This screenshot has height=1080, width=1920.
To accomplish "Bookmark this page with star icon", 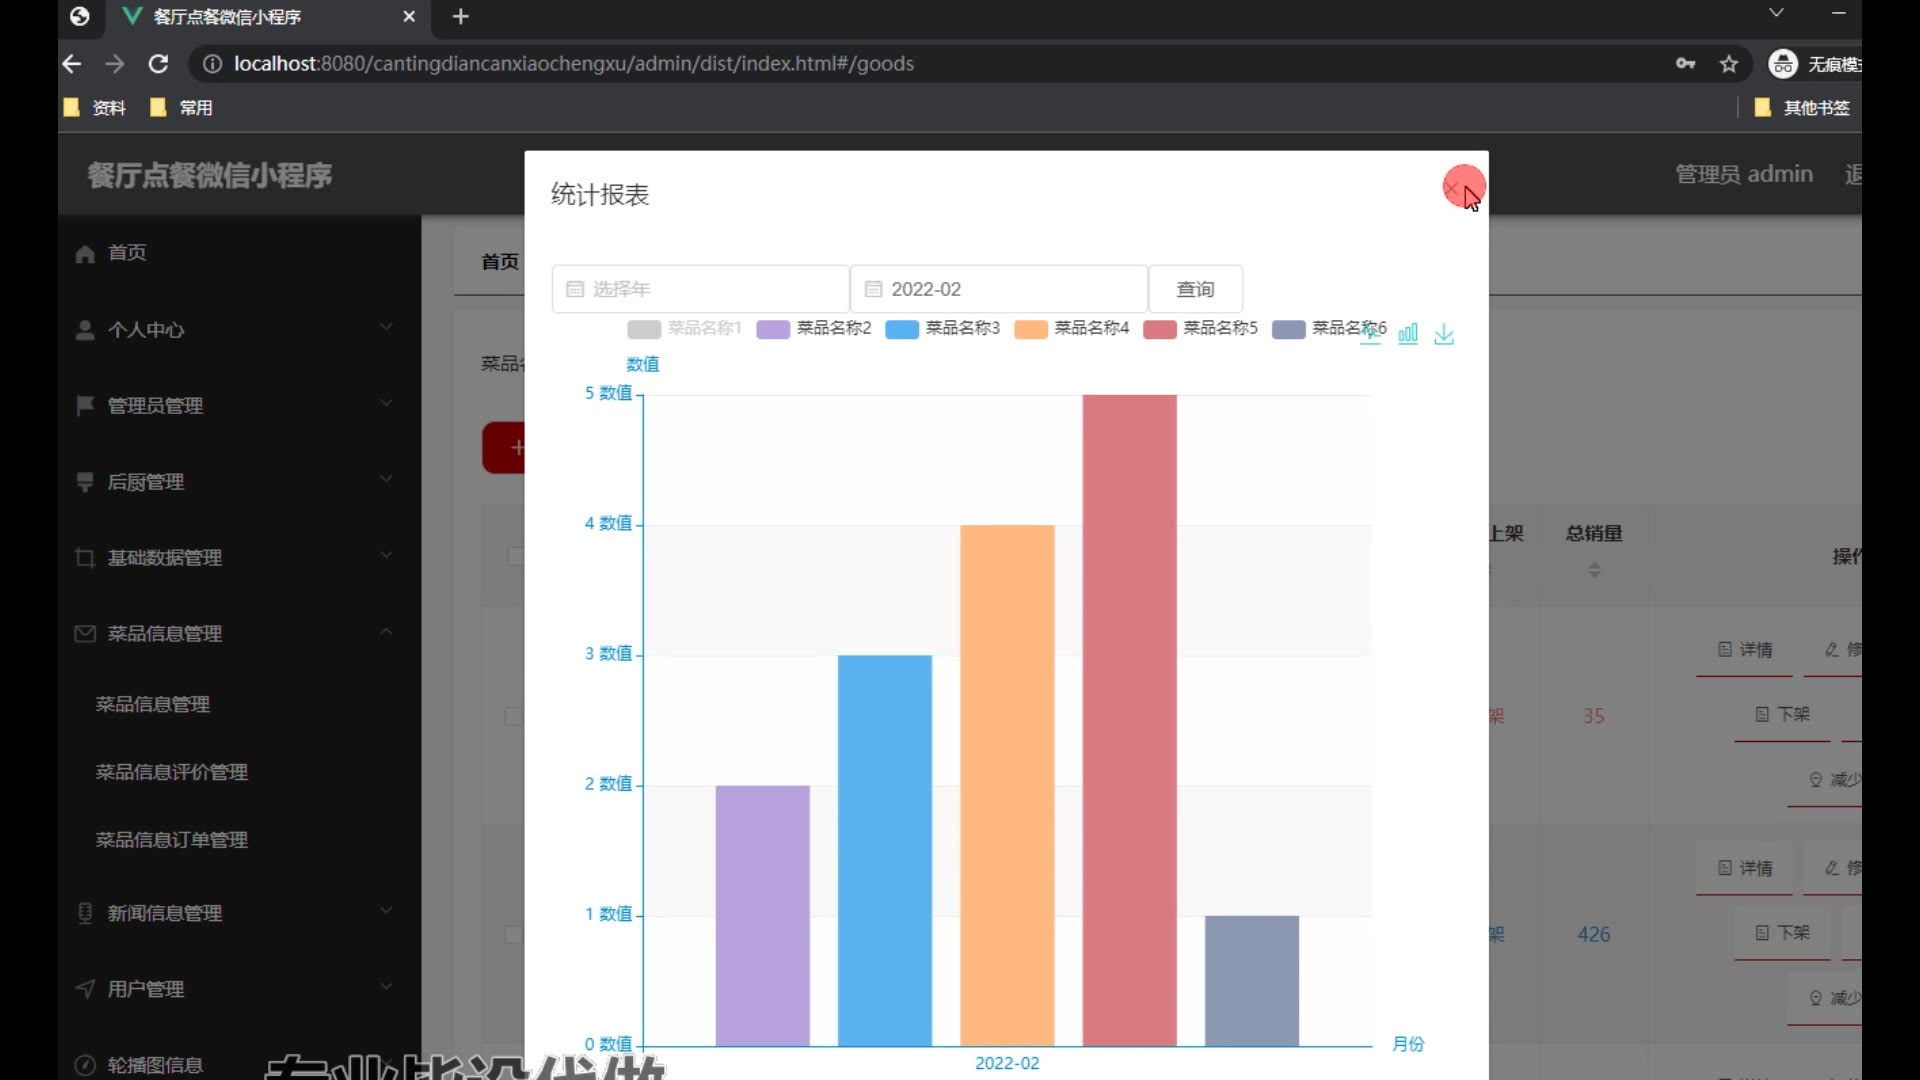I will pos(1729,64).
